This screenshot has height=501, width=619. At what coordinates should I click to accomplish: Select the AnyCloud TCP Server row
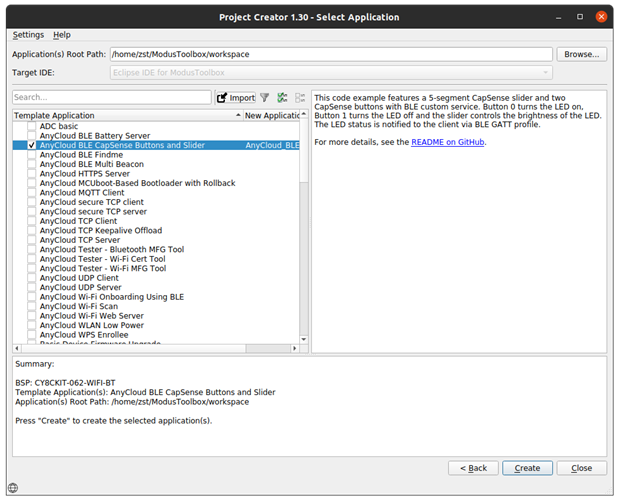[156, 240]
